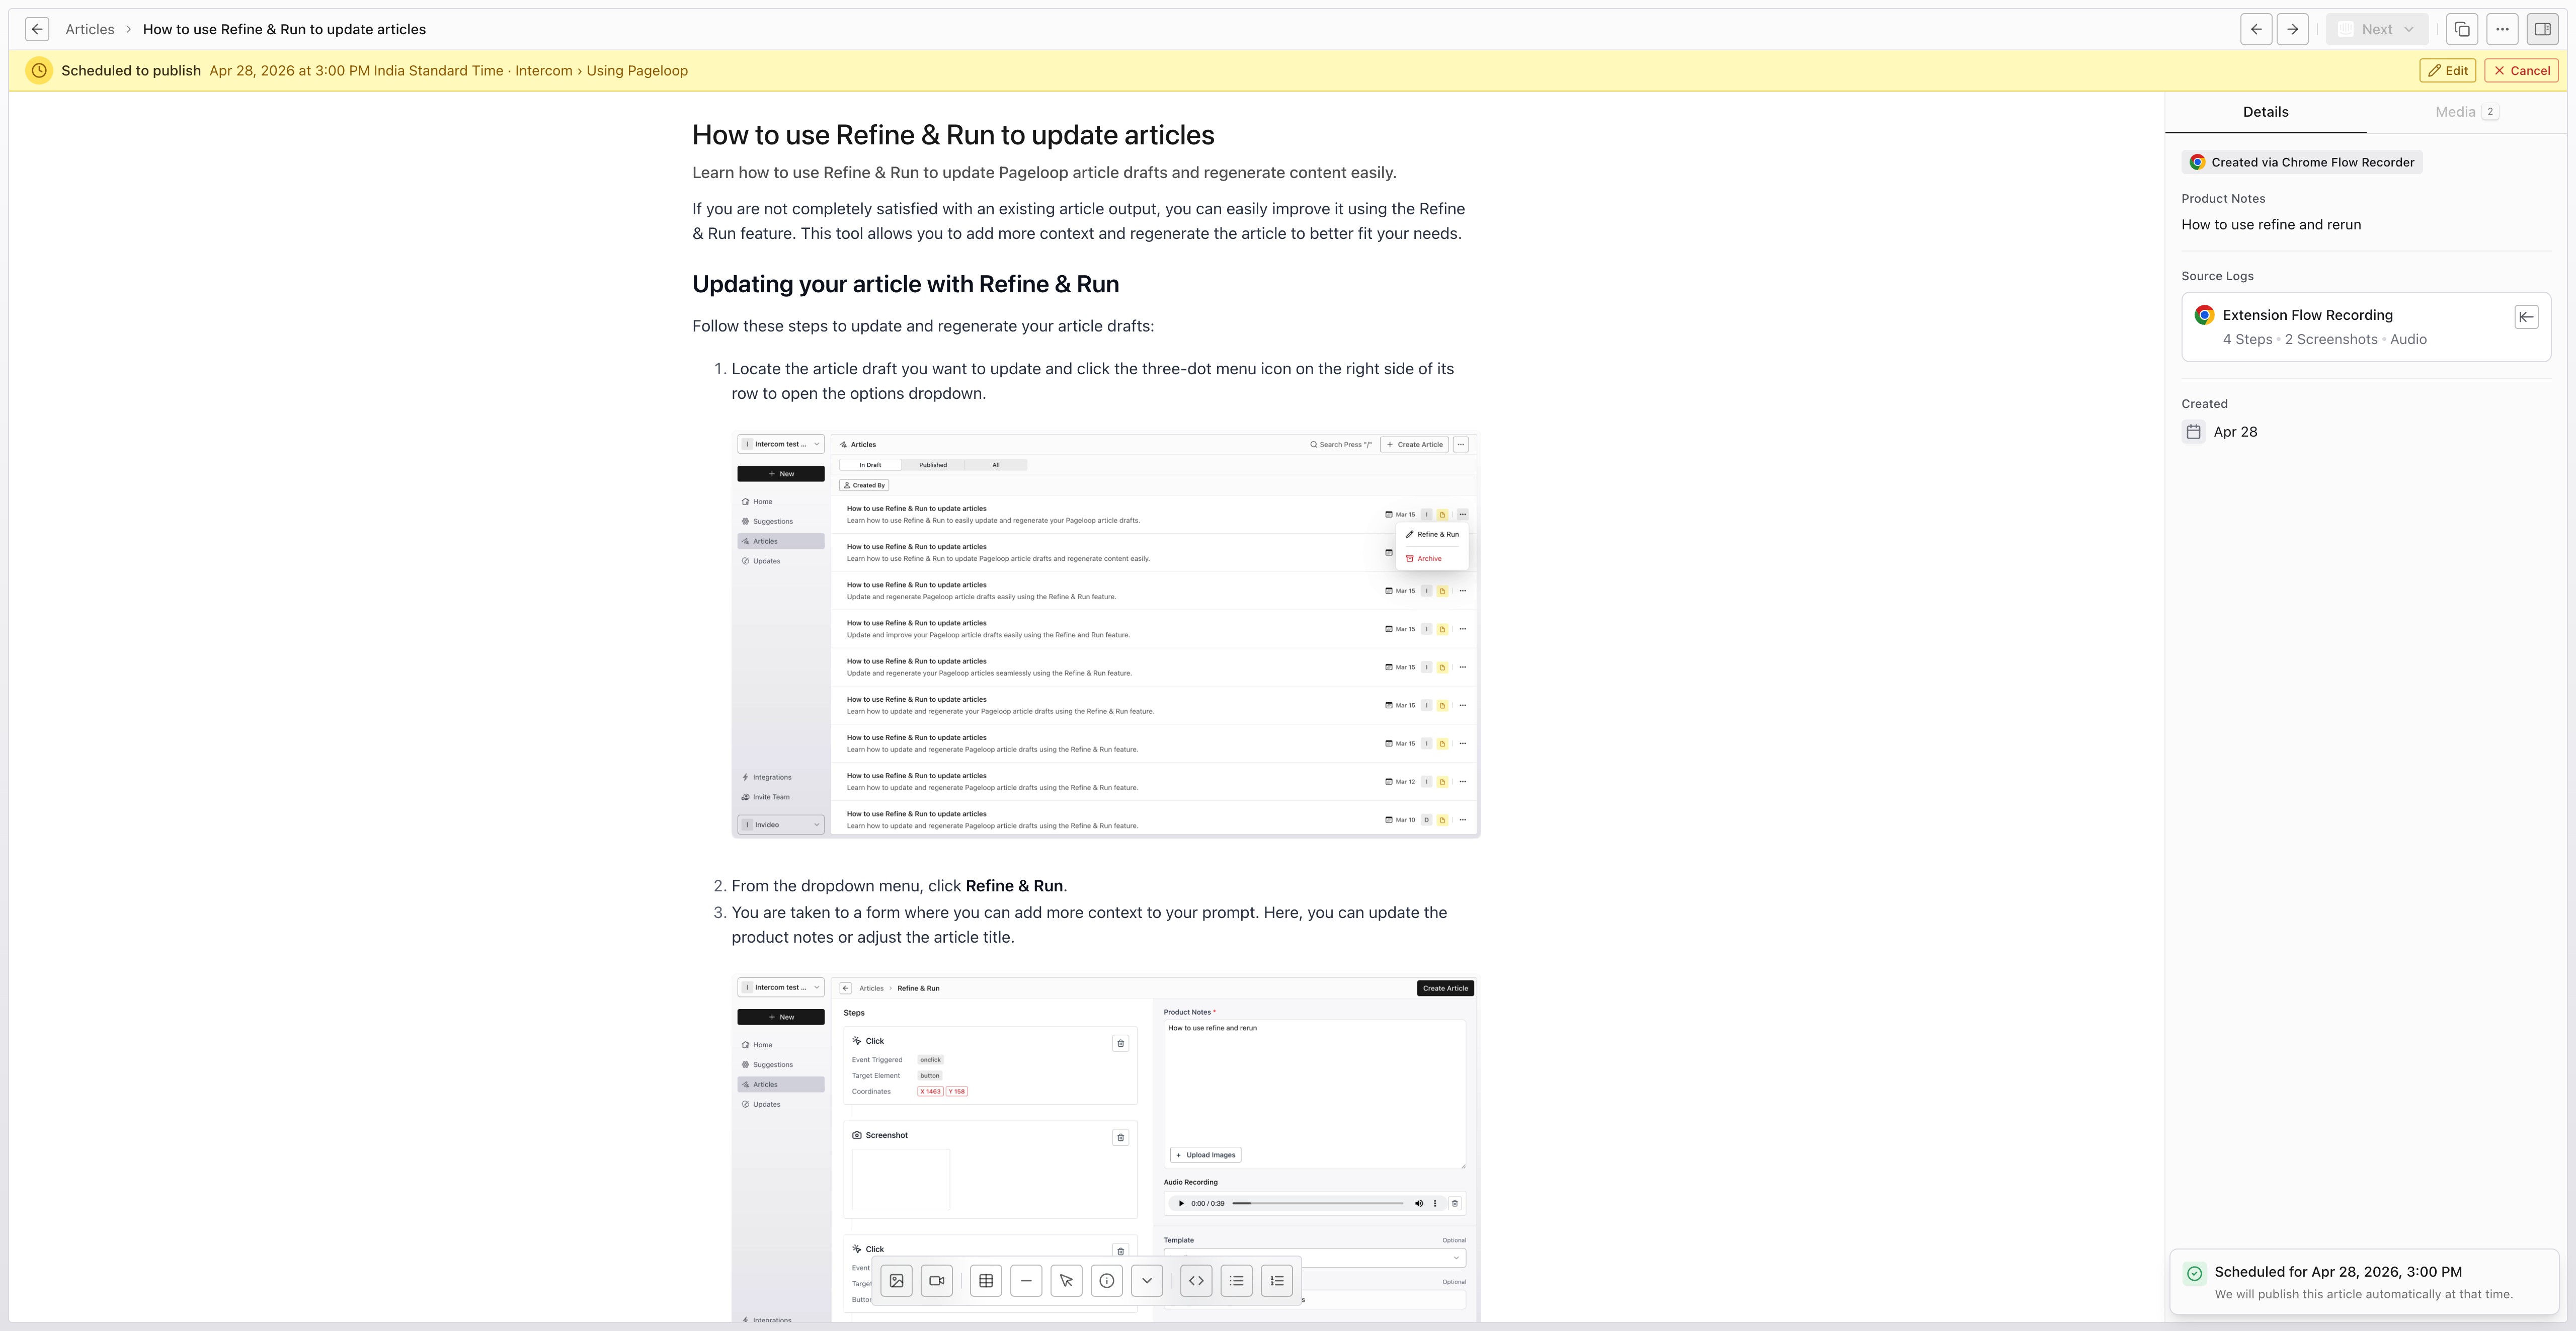Click the copy icon in header
2576x1331 pixels.
point(2462,29)
